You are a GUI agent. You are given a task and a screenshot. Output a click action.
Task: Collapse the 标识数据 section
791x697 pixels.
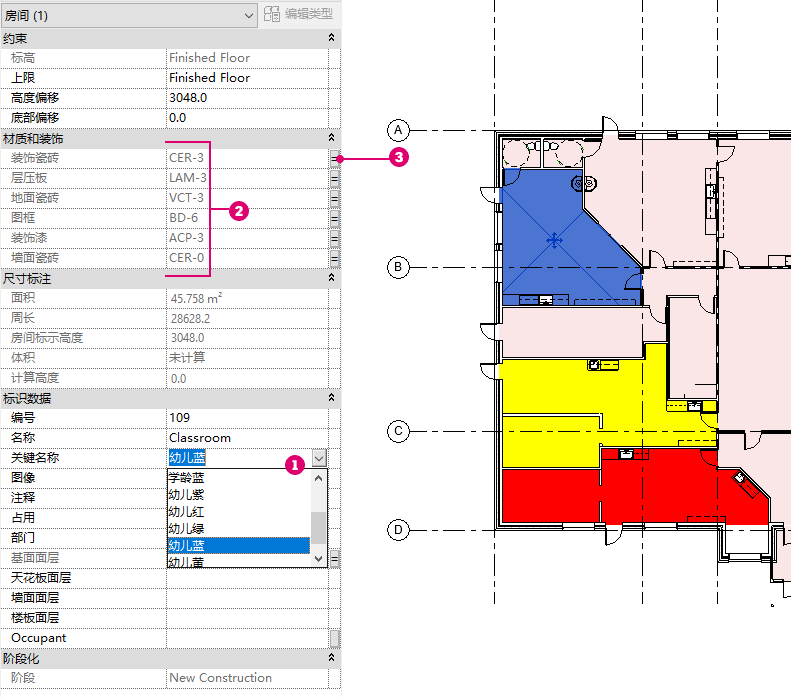click(331, 398)
